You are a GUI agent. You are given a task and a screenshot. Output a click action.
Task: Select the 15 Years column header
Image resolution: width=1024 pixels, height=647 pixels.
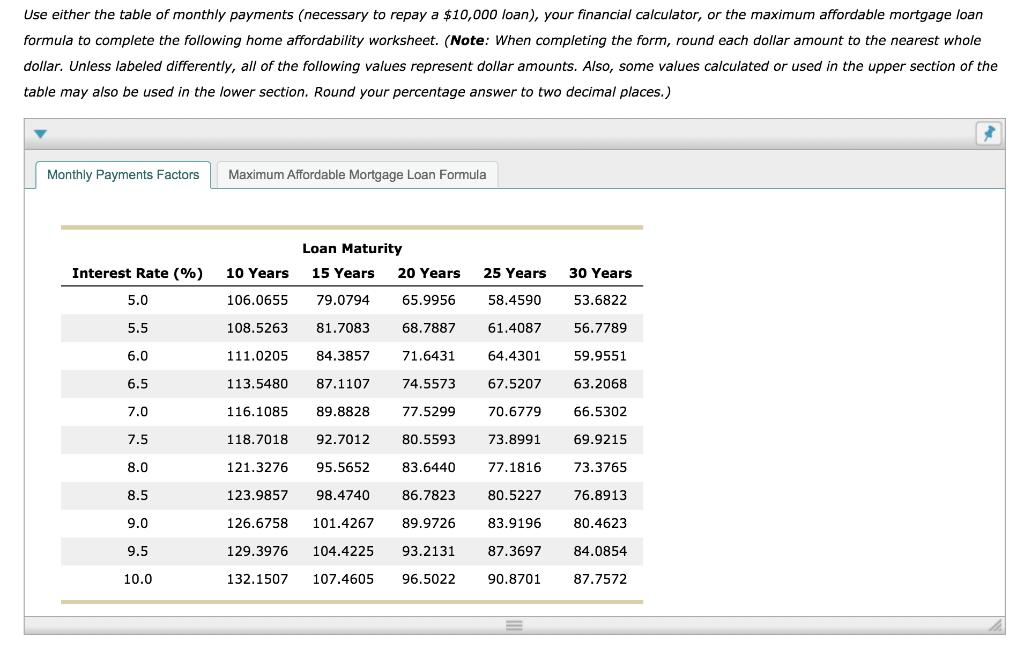click(x=343, y=273)
